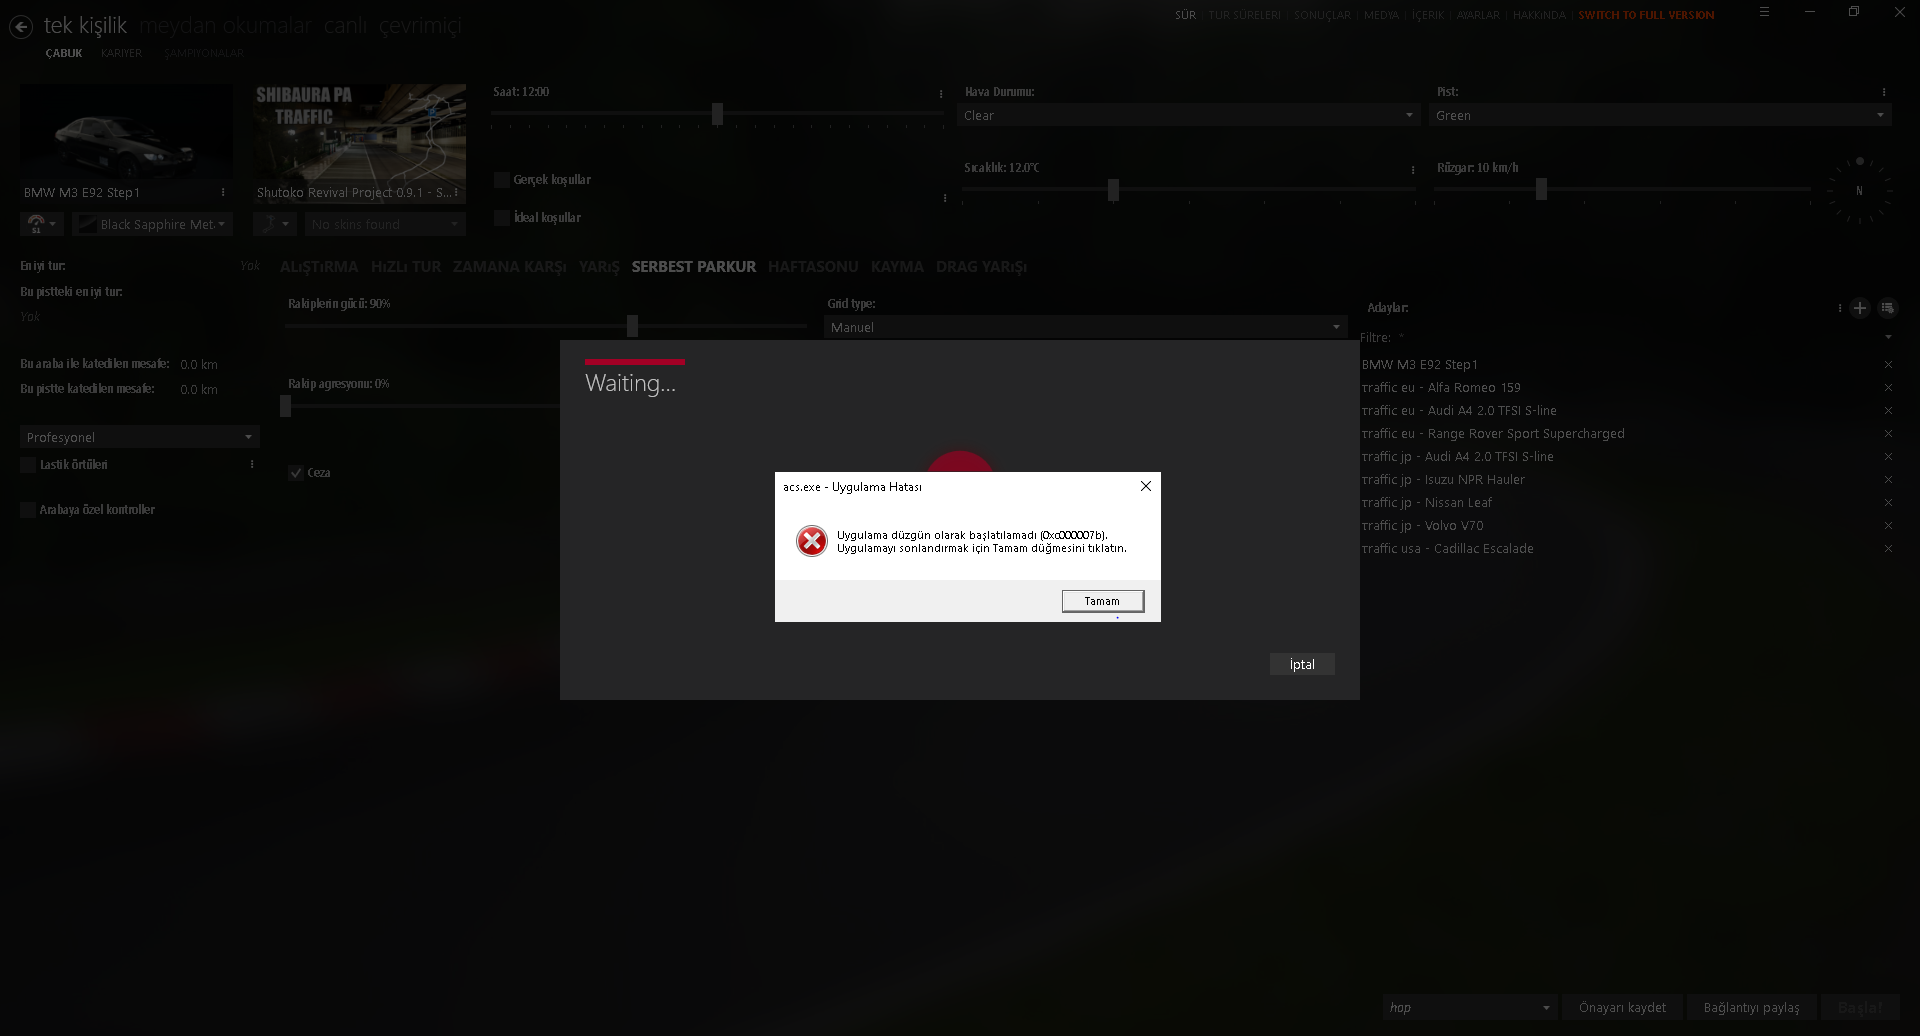
Task: Remove Alfa Romeo 159 from opponents
Action: (x=1888, y=388)
